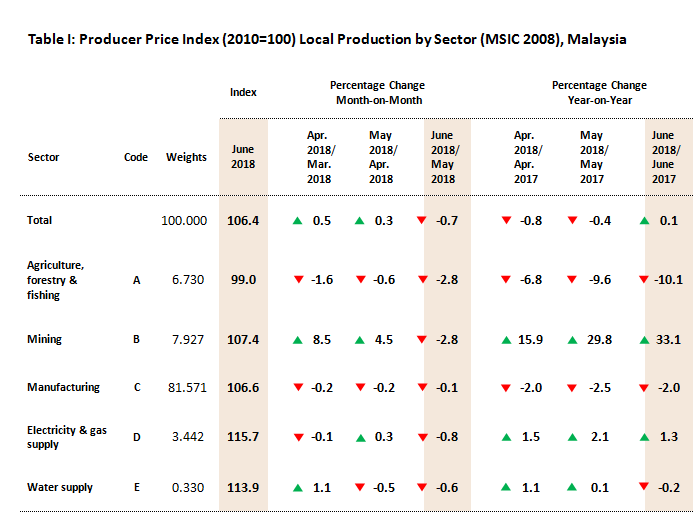Image resolution: width=699 pixels, height=524 pixels.
Task: Click the green up arrow beside 8.5
Action: 298,340
